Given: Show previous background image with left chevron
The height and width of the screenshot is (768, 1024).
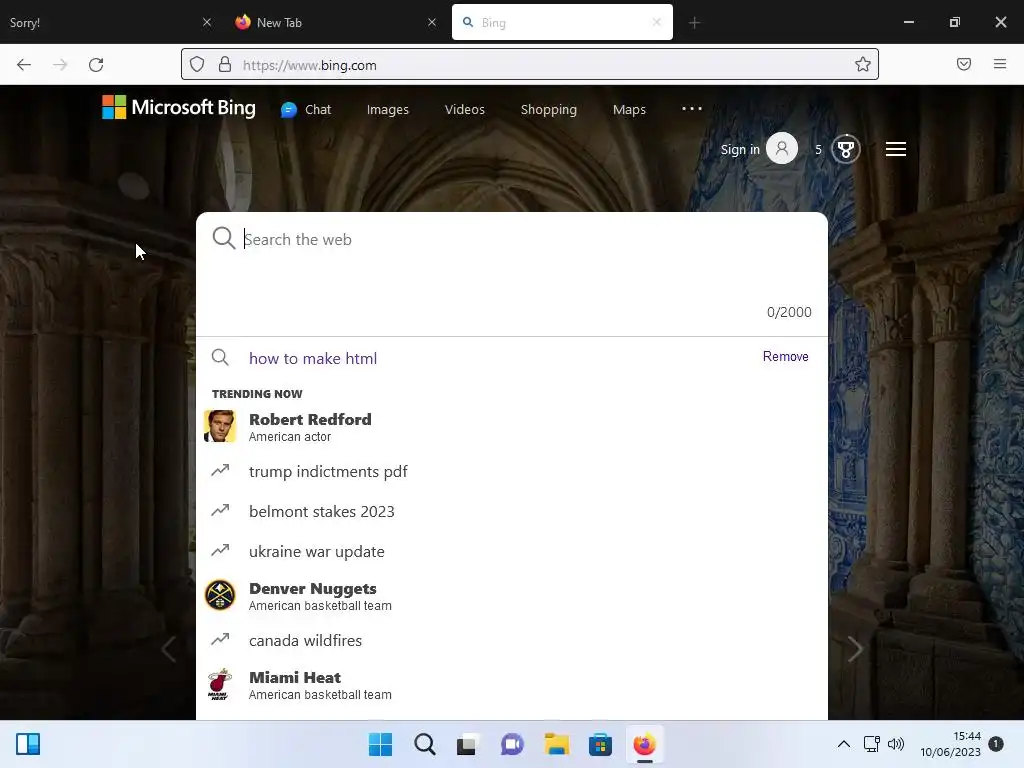Looking at the screenshot, I should [168, 648].
